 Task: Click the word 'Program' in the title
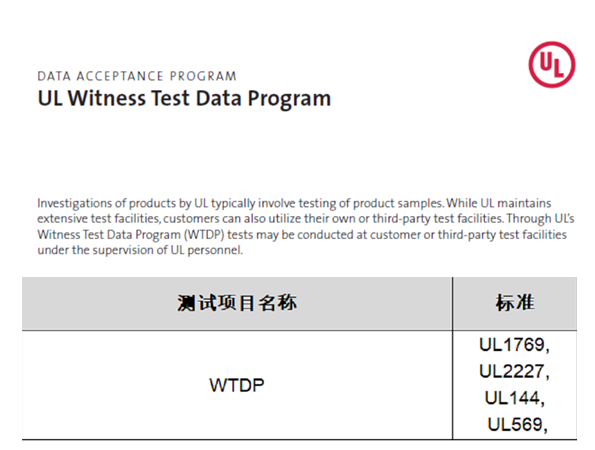[x=289, y=99]
